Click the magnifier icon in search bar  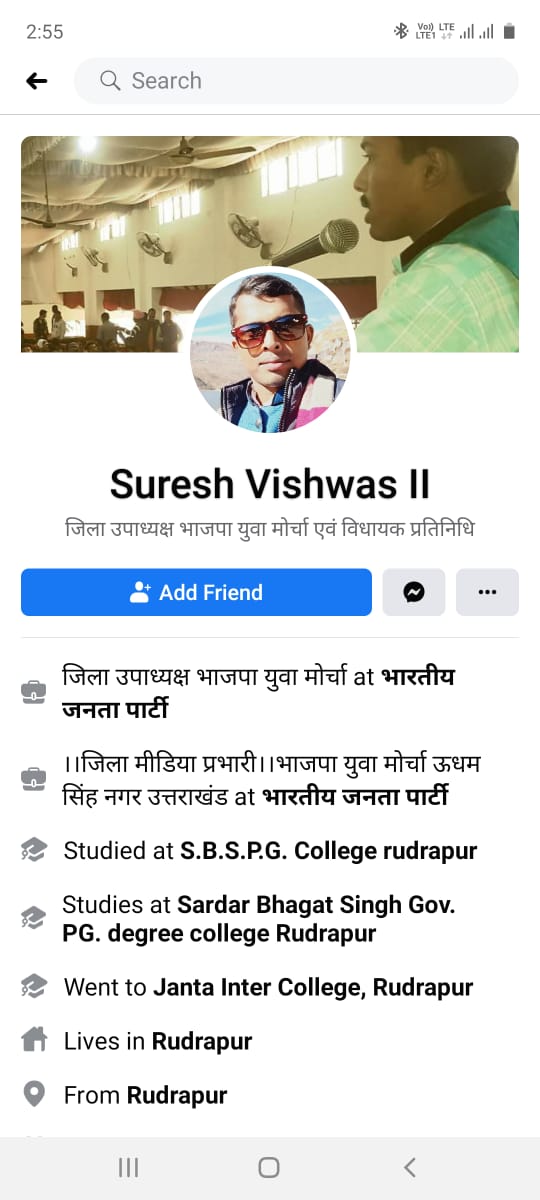(110, 81)
